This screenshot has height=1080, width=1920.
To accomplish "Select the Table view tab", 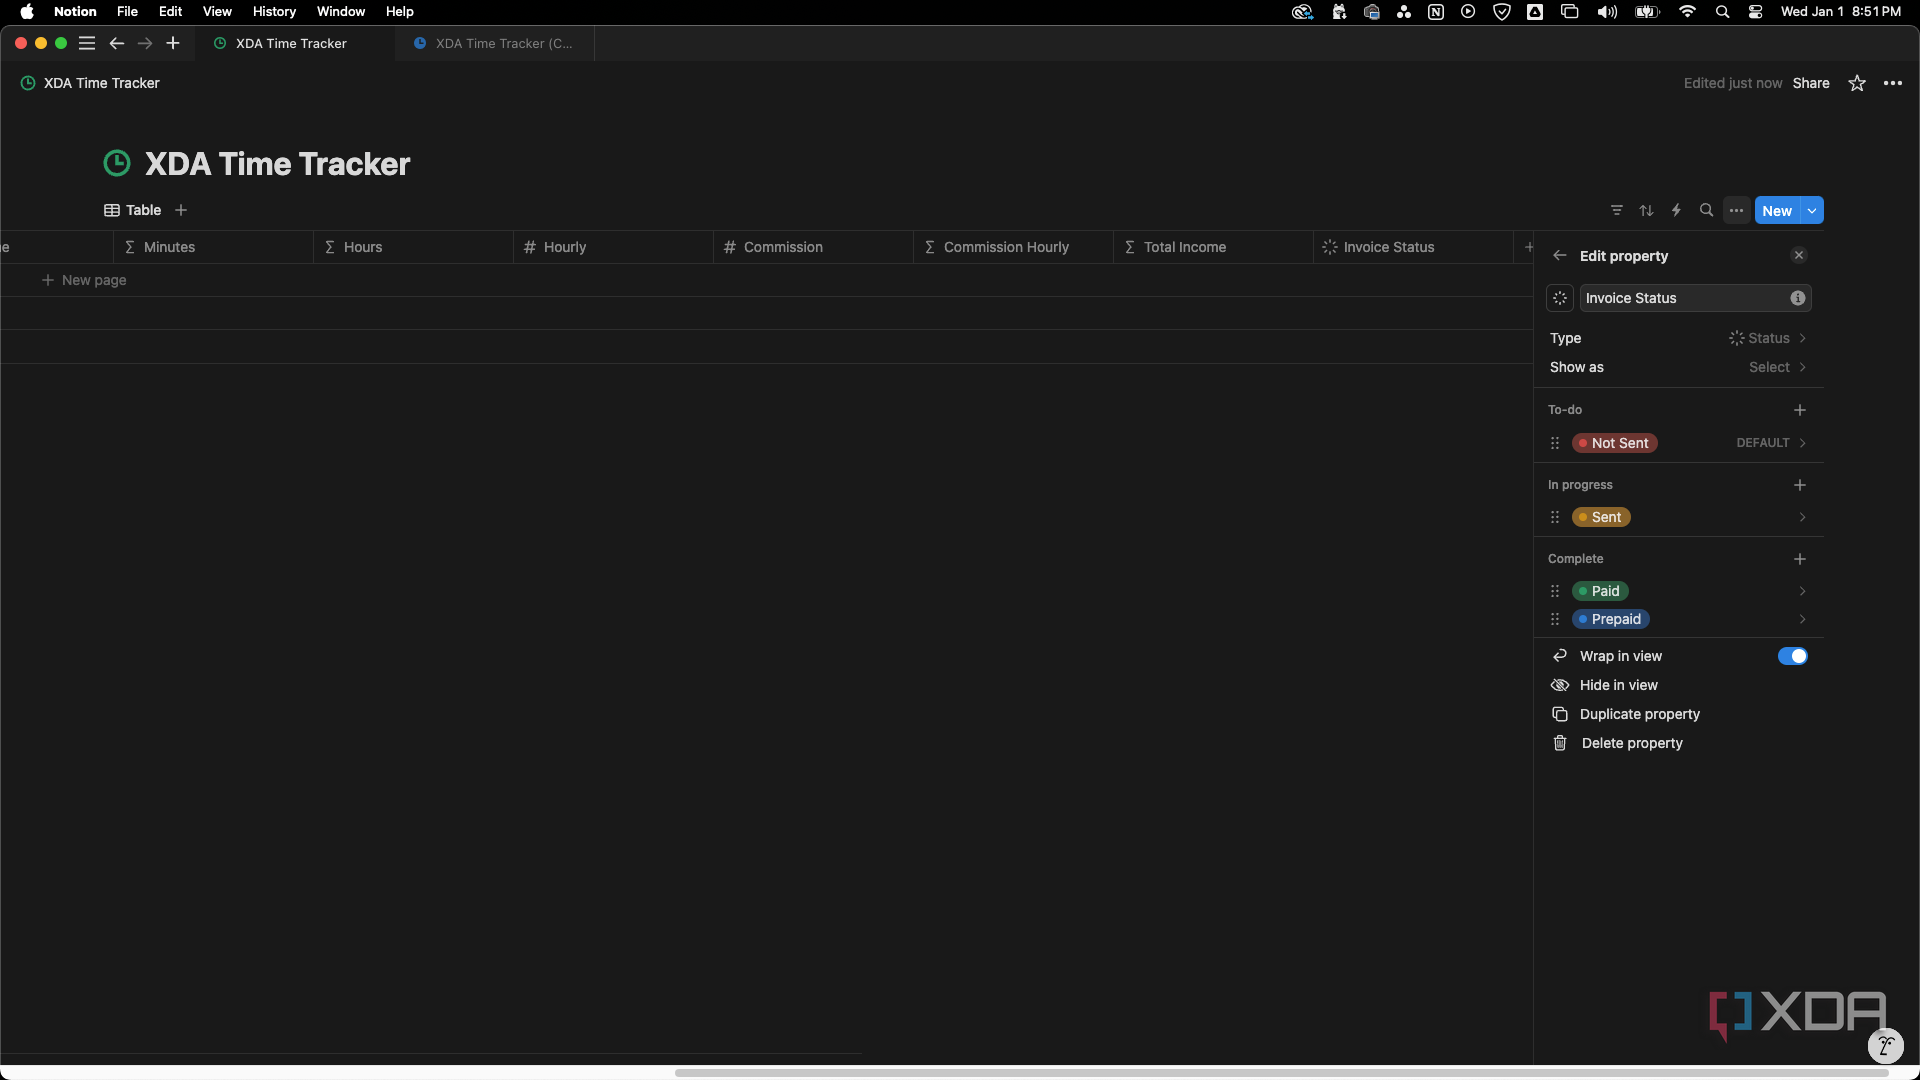I will [x=133, y=210].
